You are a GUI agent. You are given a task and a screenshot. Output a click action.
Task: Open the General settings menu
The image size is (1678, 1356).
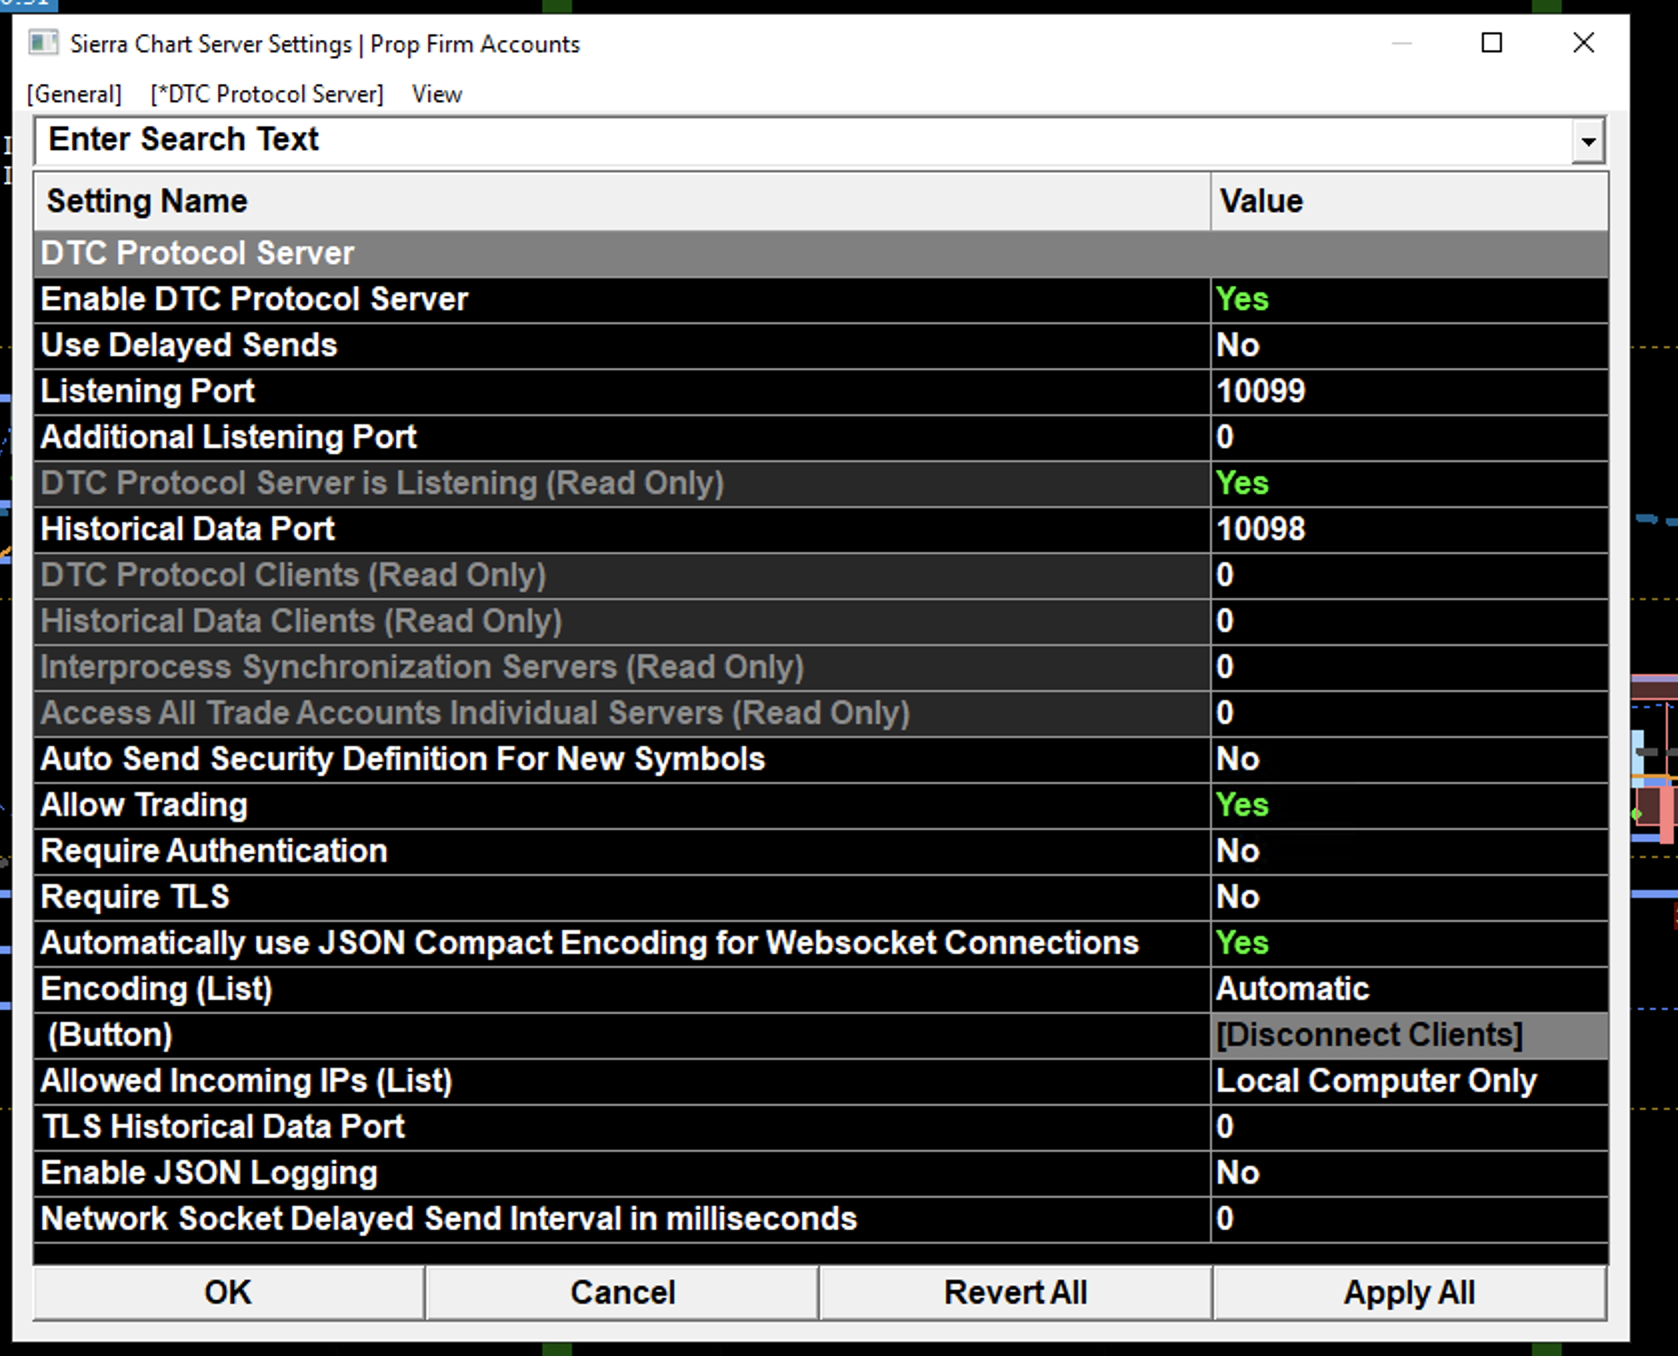click(74, 94)
